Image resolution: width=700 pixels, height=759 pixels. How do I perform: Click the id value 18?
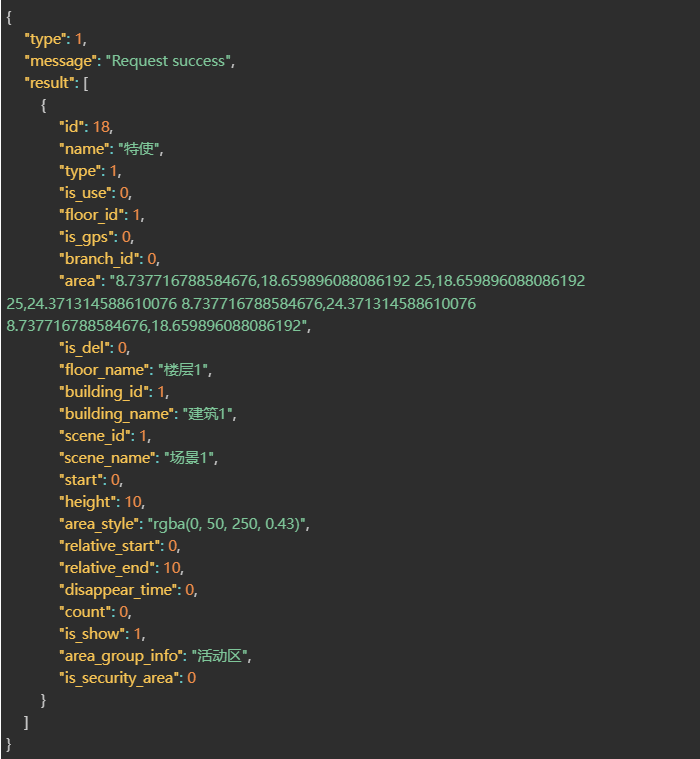click(101, 127)
